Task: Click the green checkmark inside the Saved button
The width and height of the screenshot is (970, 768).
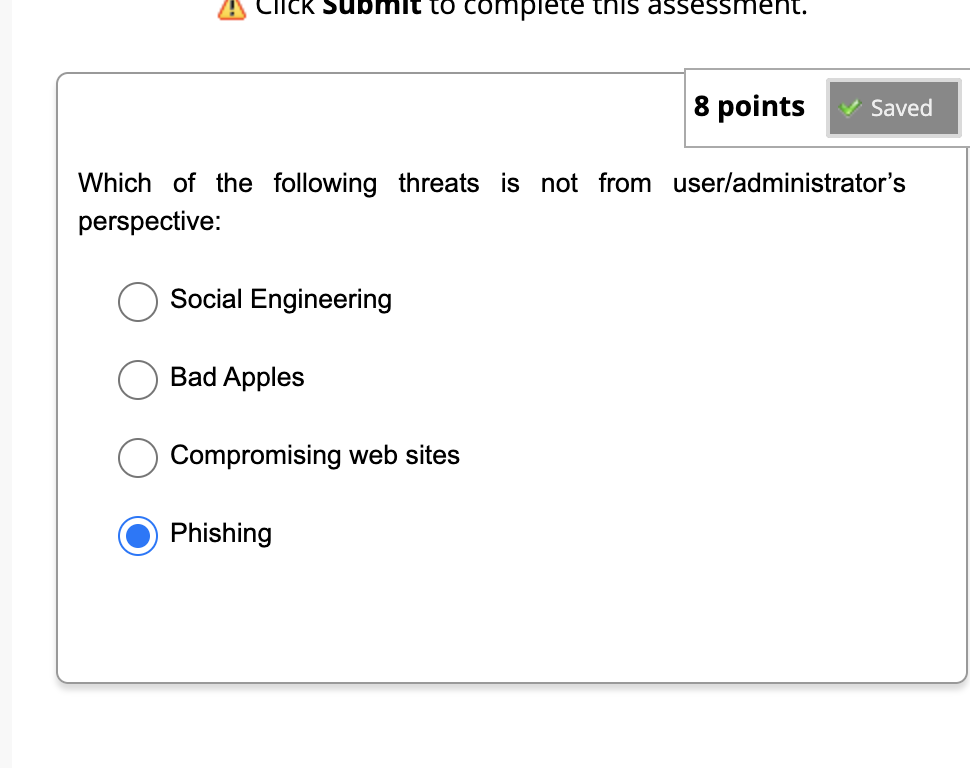Action: click(850, 107)
